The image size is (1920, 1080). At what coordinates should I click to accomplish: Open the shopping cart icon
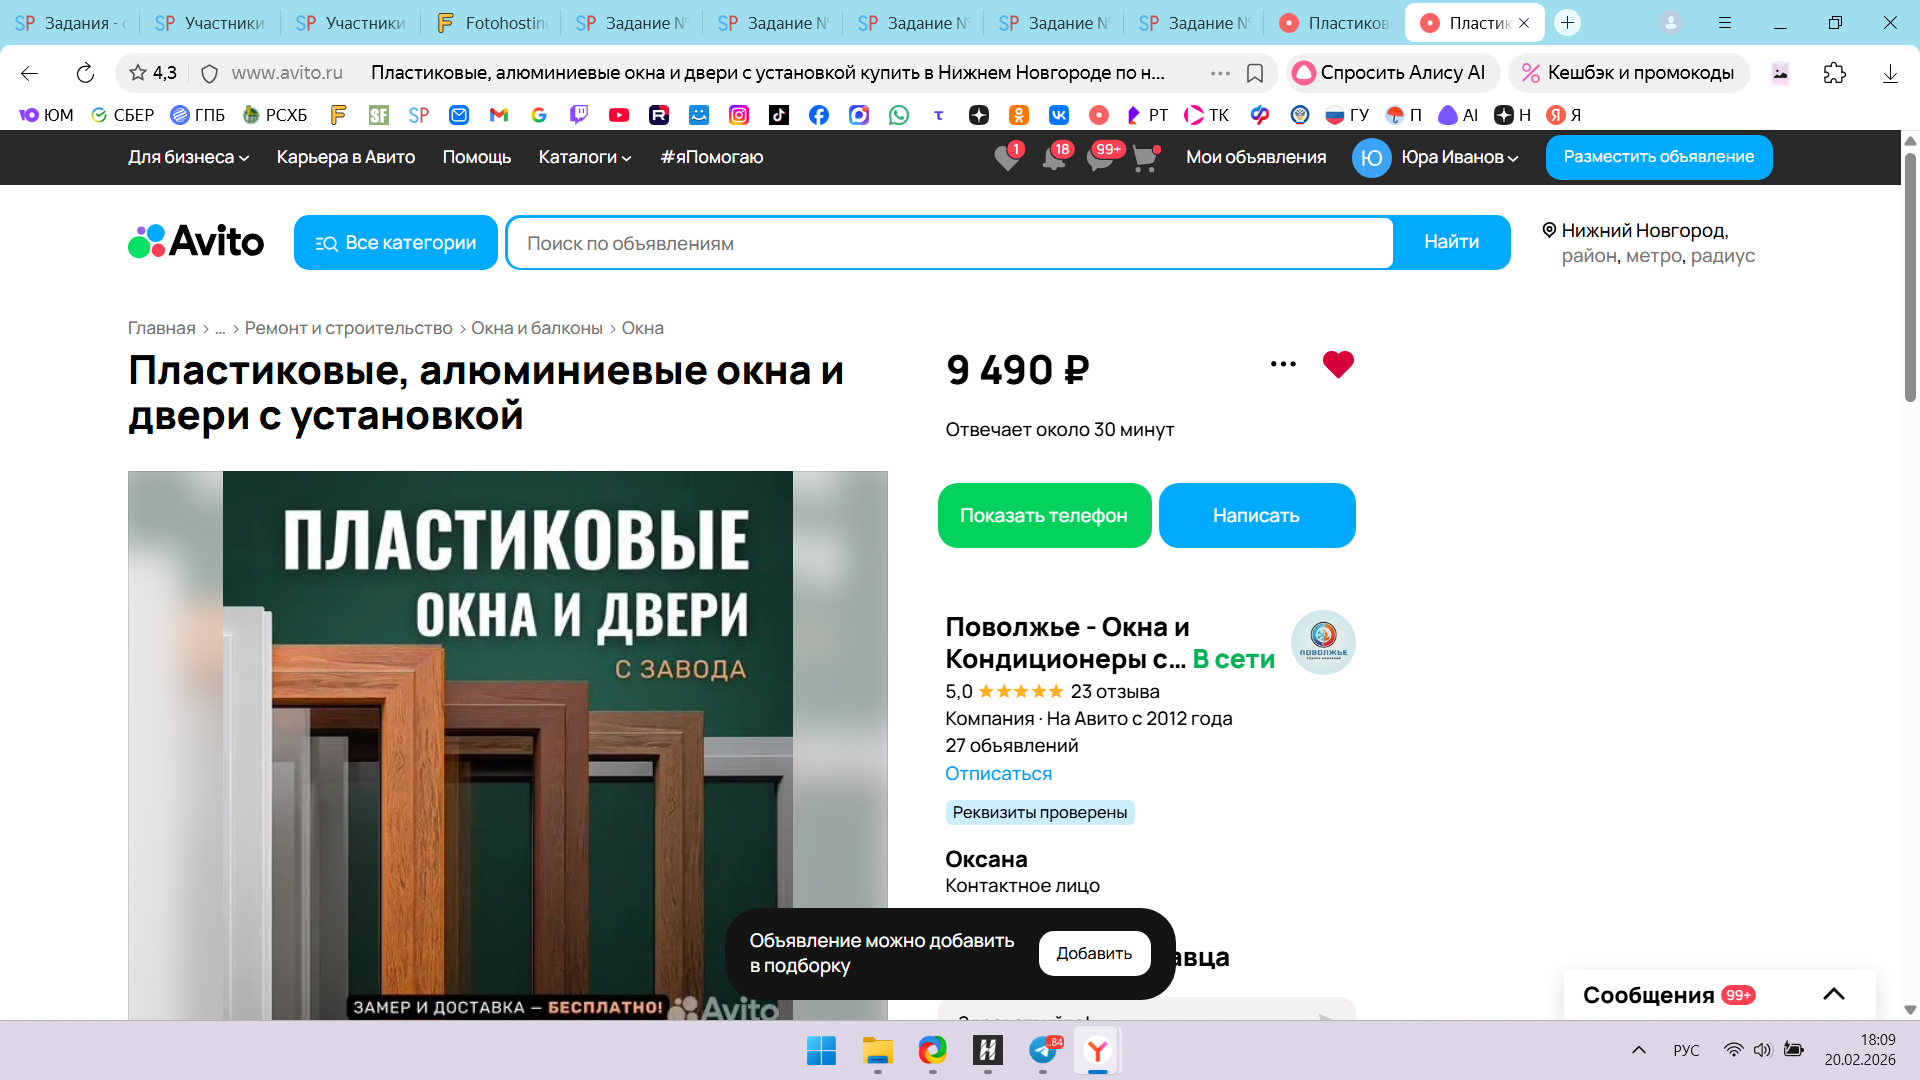1144,158
